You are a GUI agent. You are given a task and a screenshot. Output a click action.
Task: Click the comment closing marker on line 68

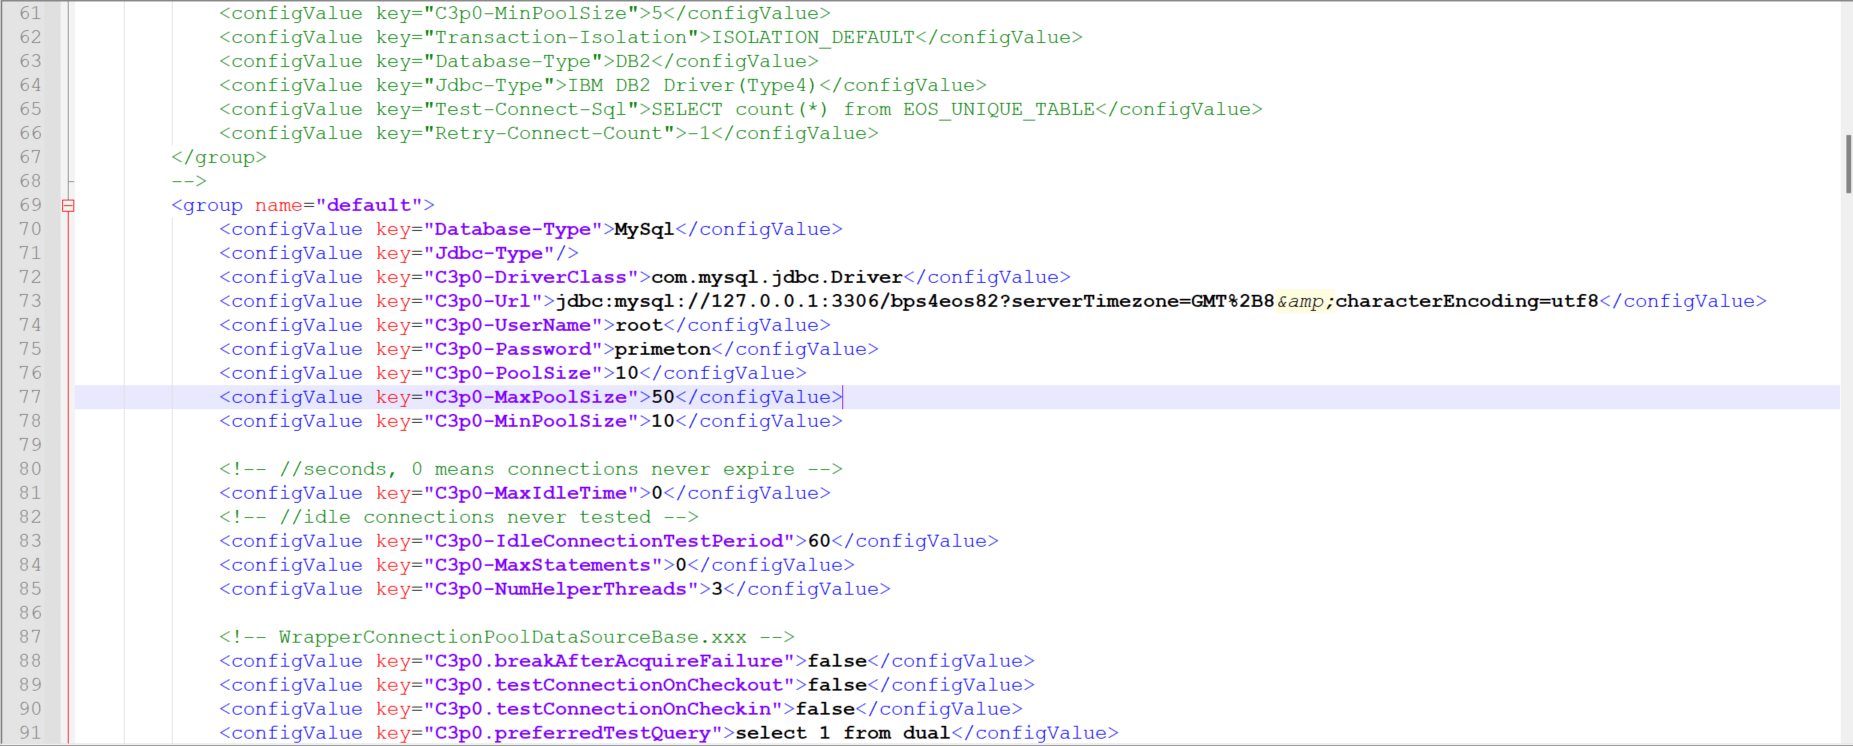point(188,181)
